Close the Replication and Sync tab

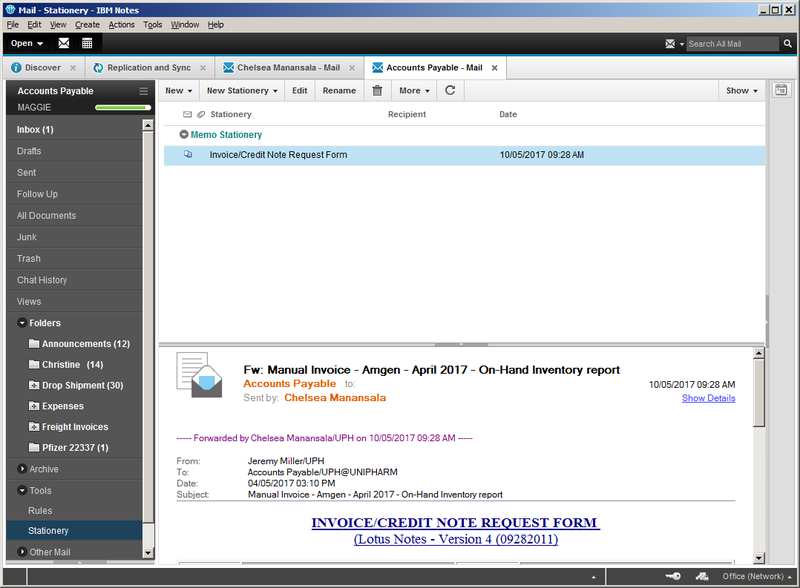203,67
